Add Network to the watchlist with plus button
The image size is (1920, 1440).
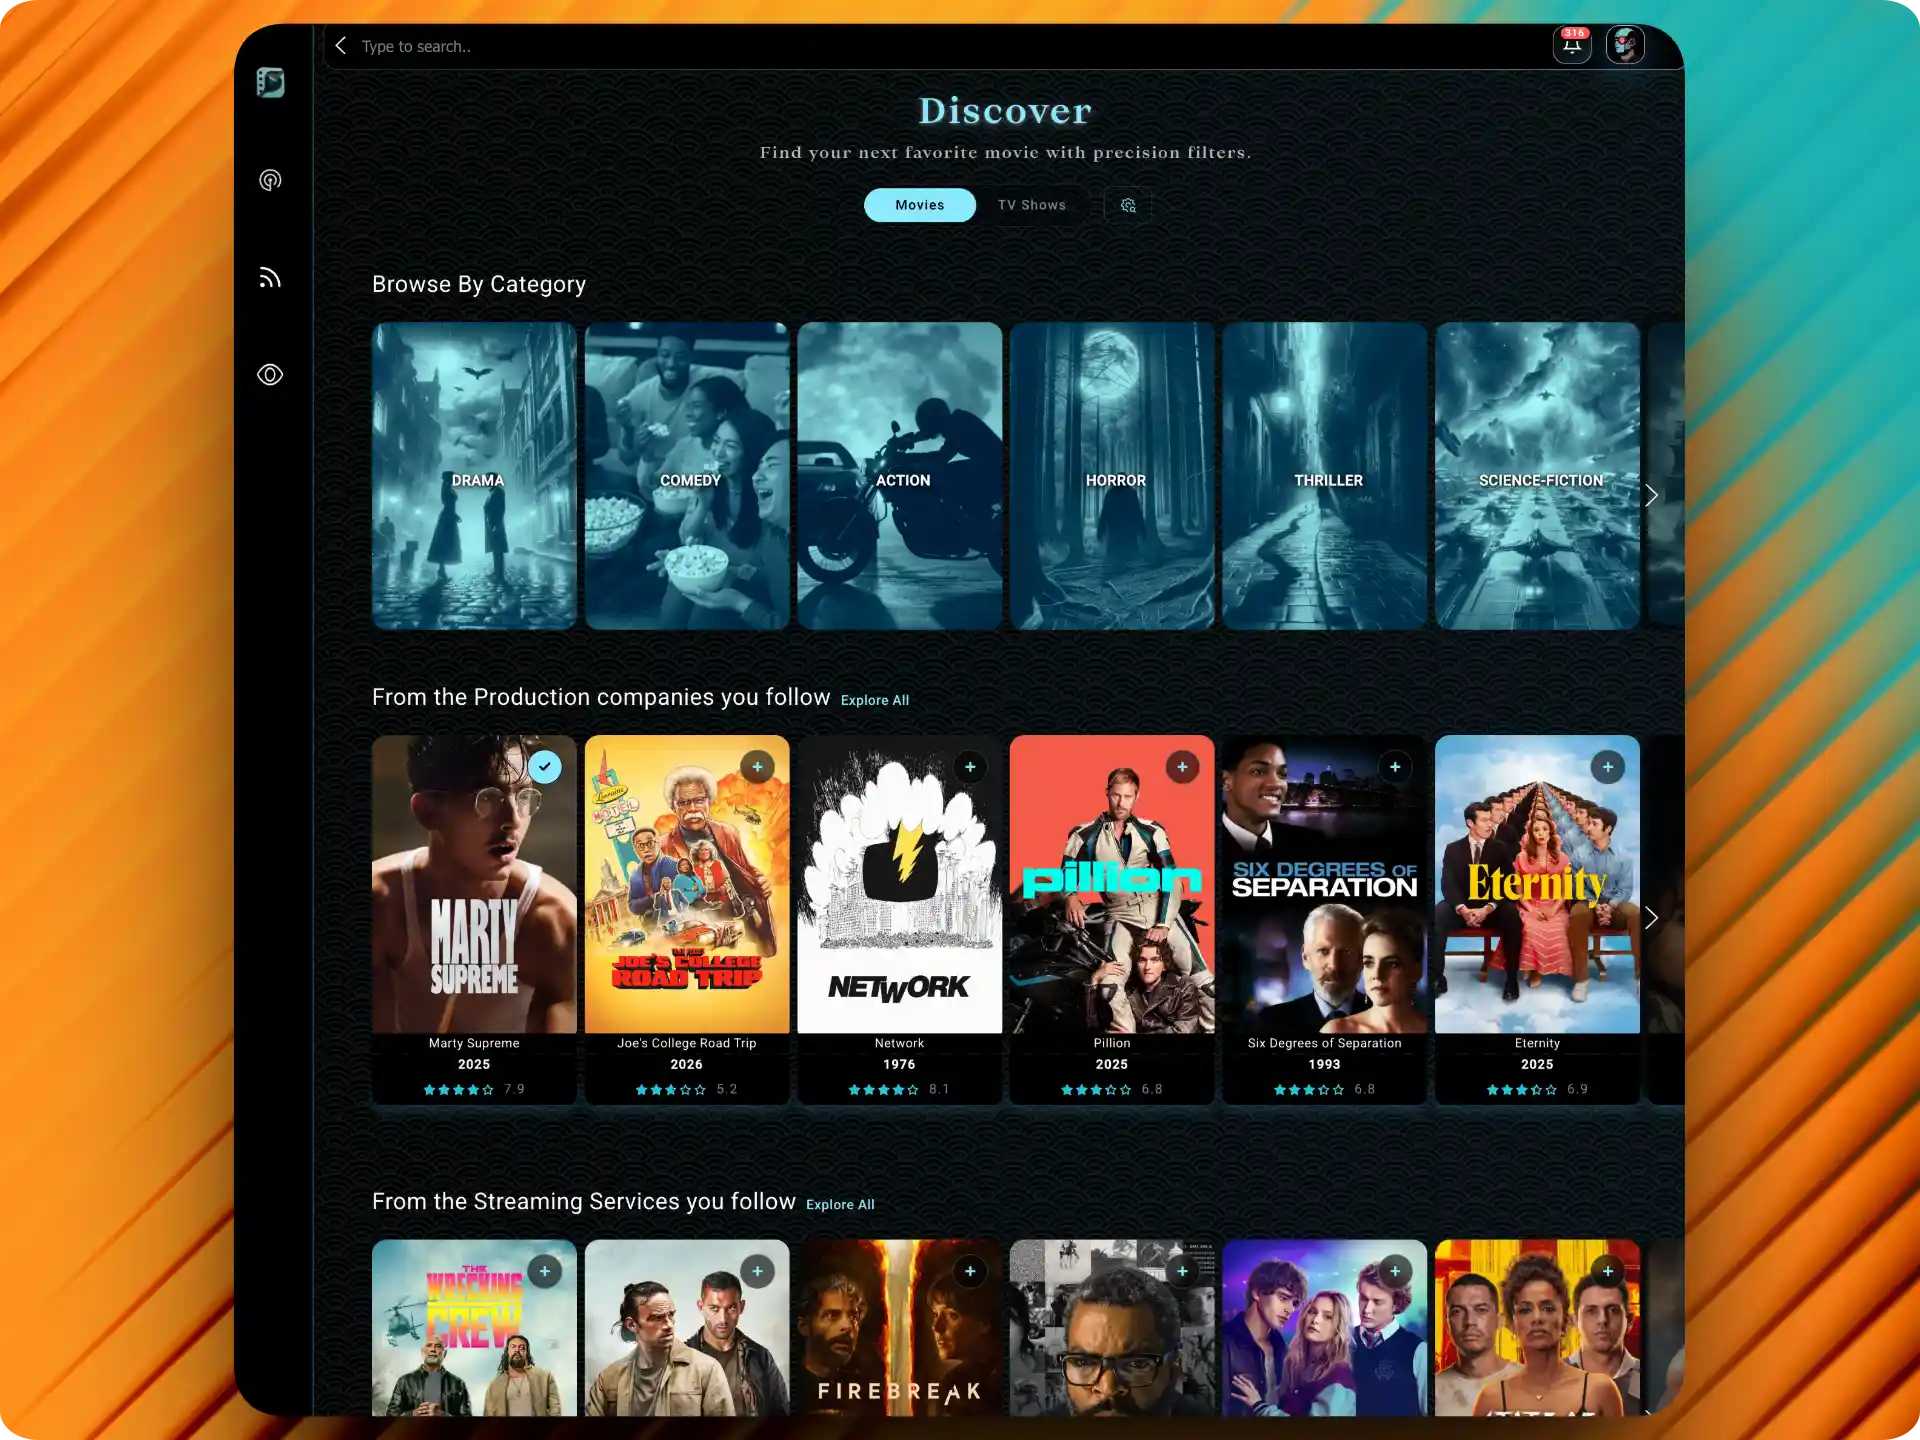pos(970,767)
